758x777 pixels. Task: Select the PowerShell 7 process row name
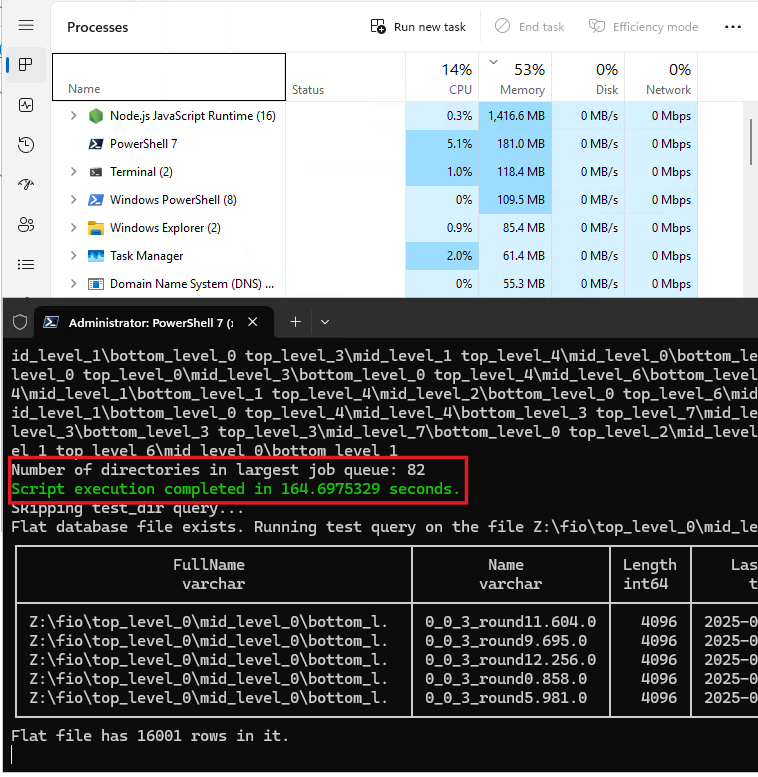pos(143,144)
